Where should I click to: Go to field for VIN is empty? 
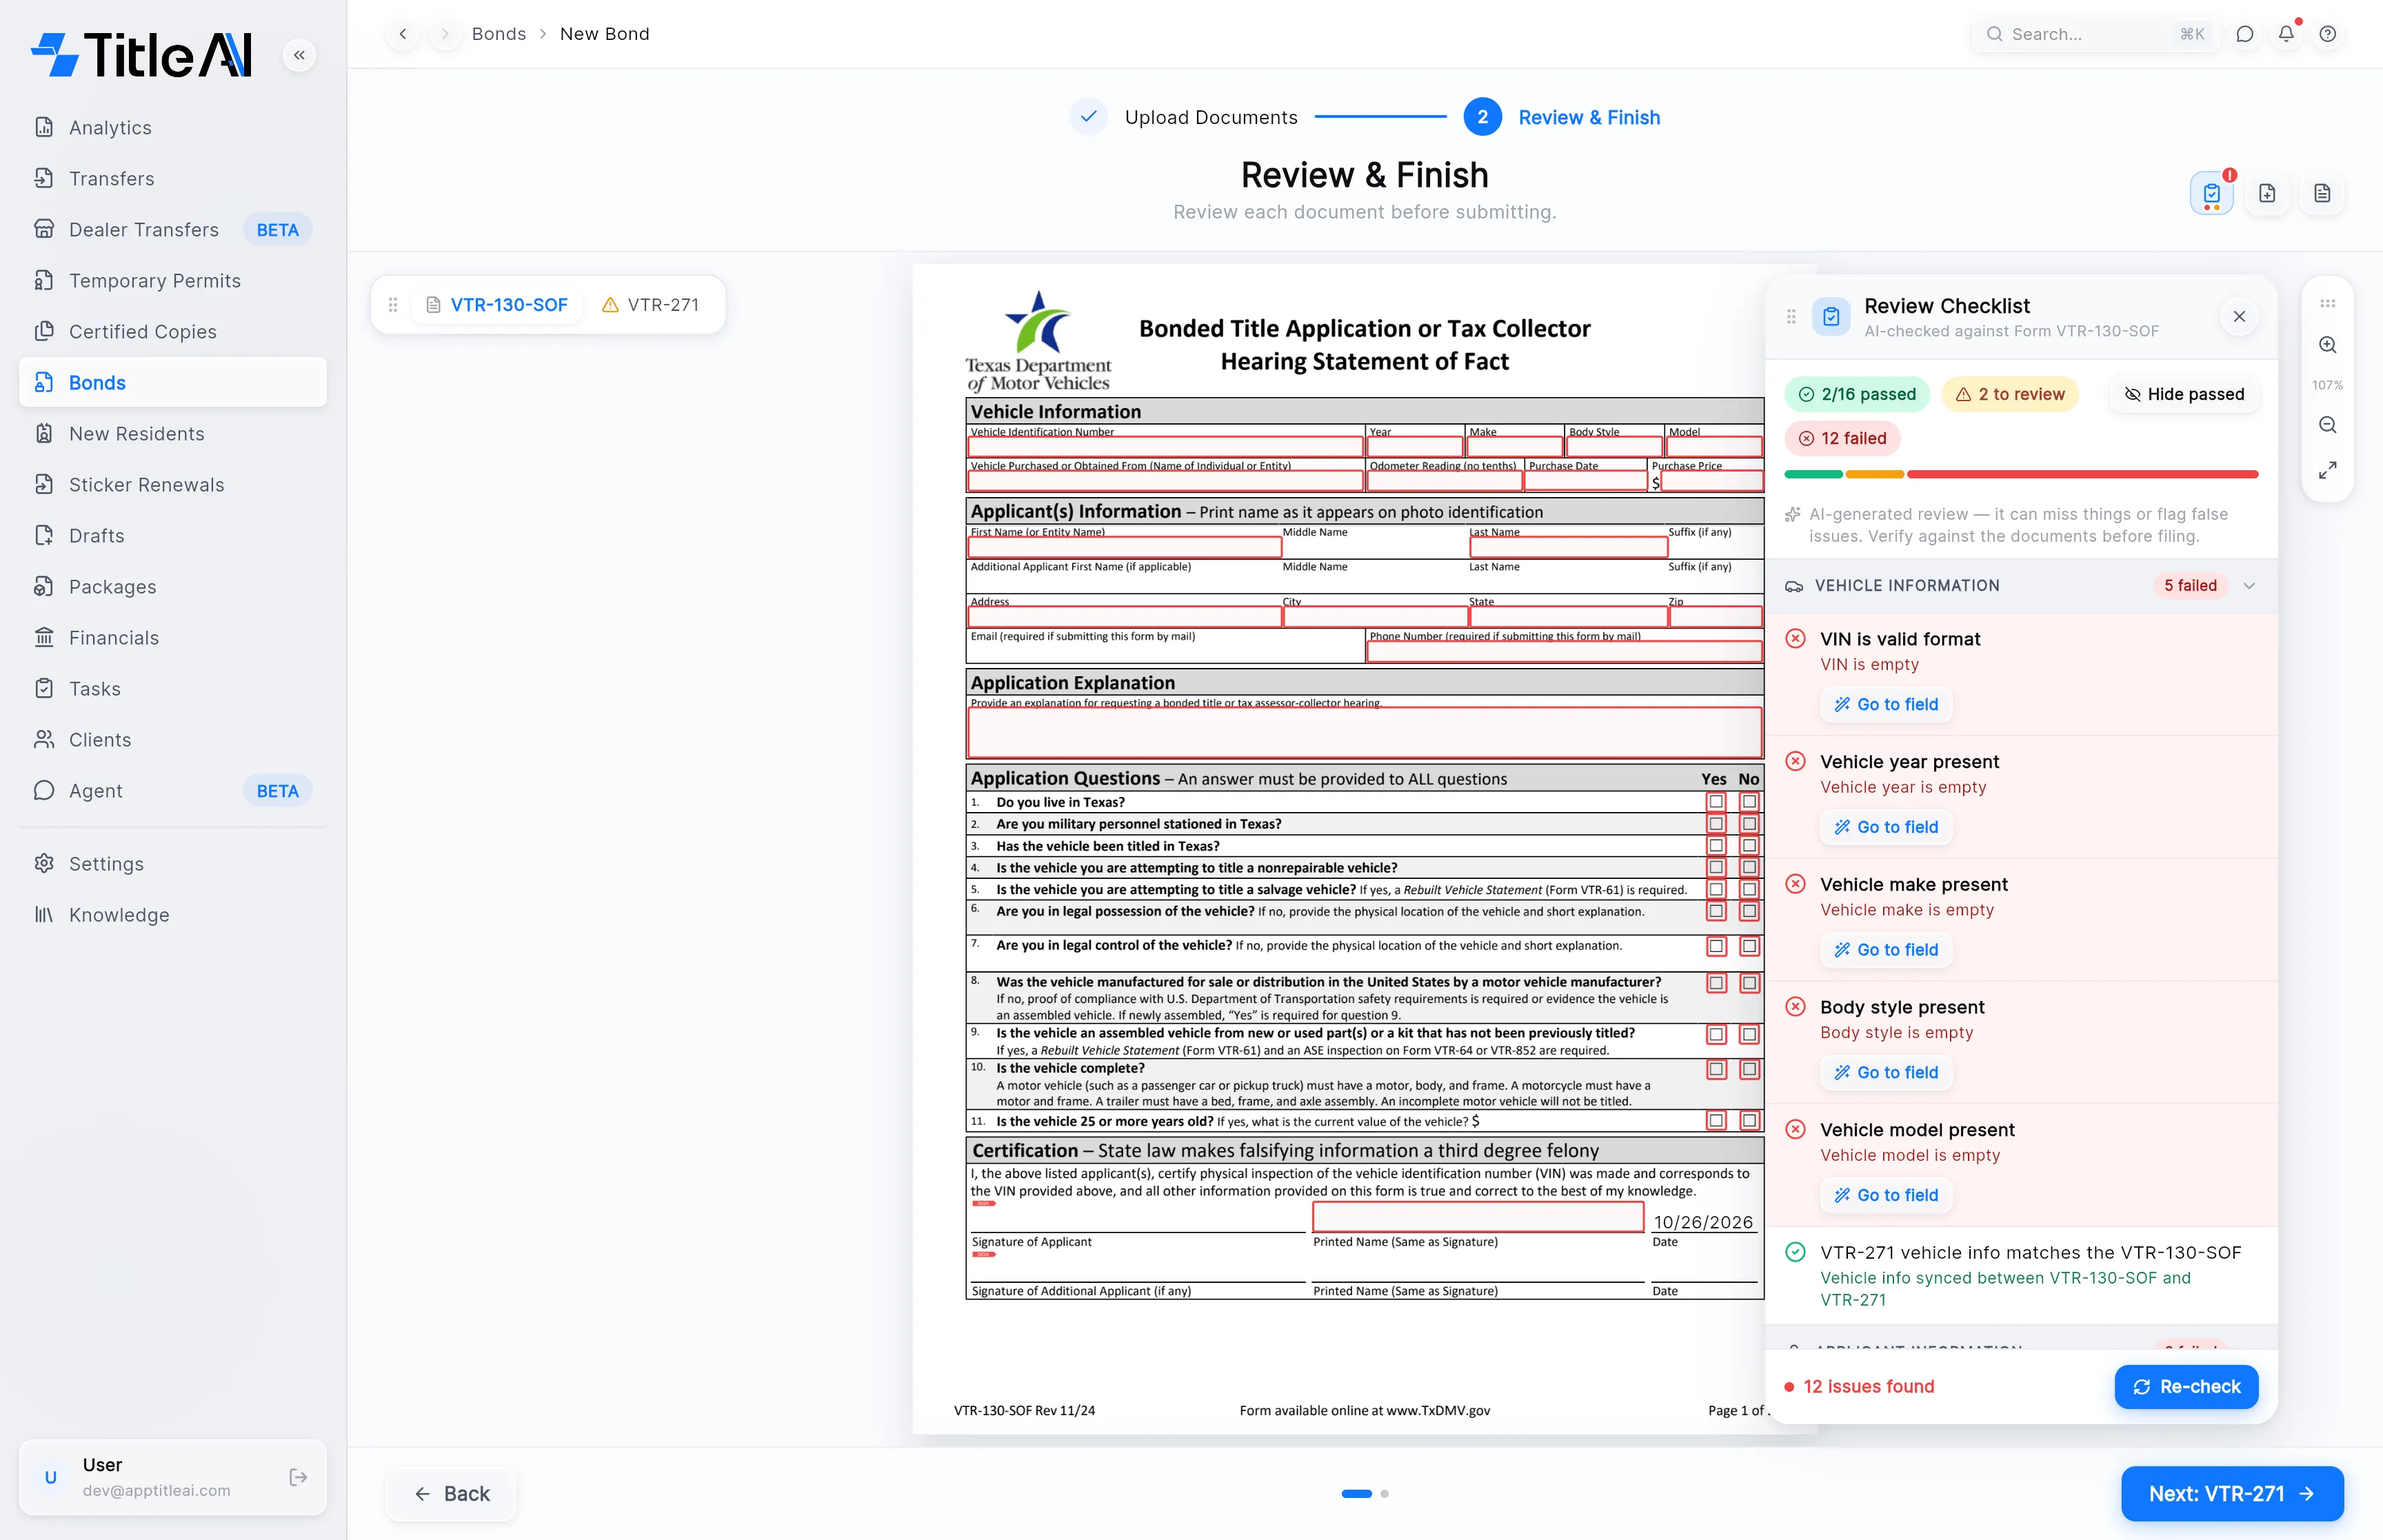coord(1886,705)
